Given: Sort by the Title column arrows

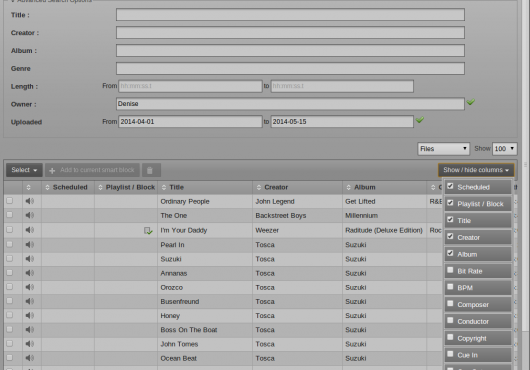Looking at the screenshot, I should click(164, 188).
